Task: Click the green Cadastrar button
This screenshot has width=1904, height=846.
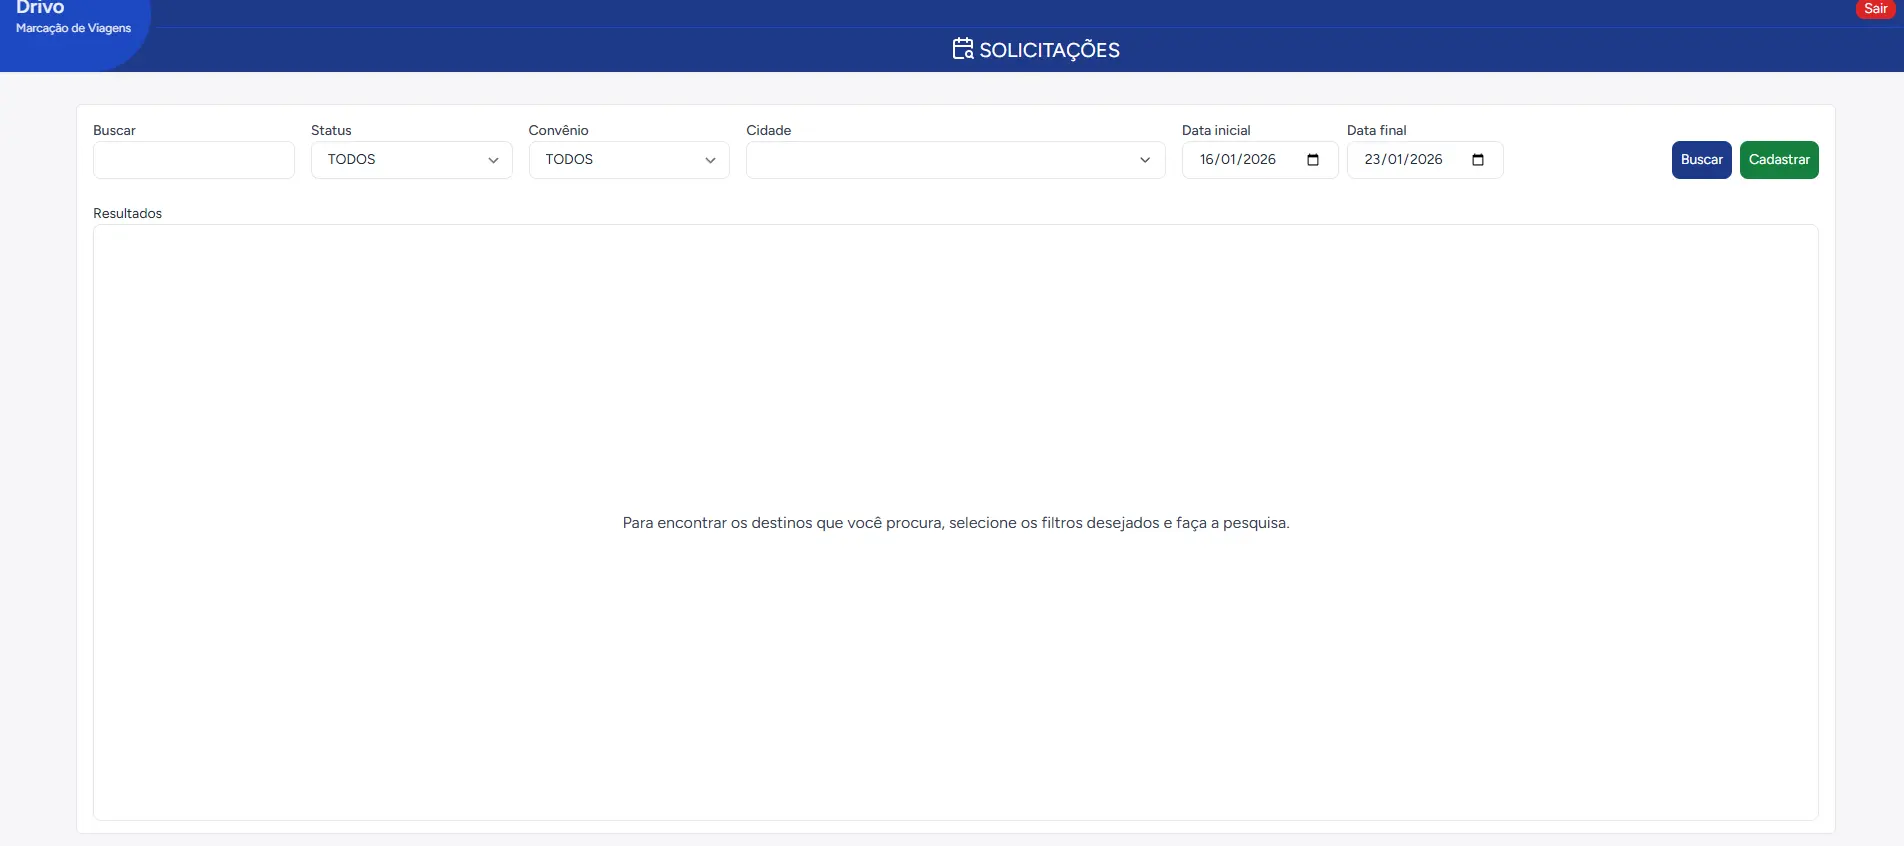Action: 1779,160
